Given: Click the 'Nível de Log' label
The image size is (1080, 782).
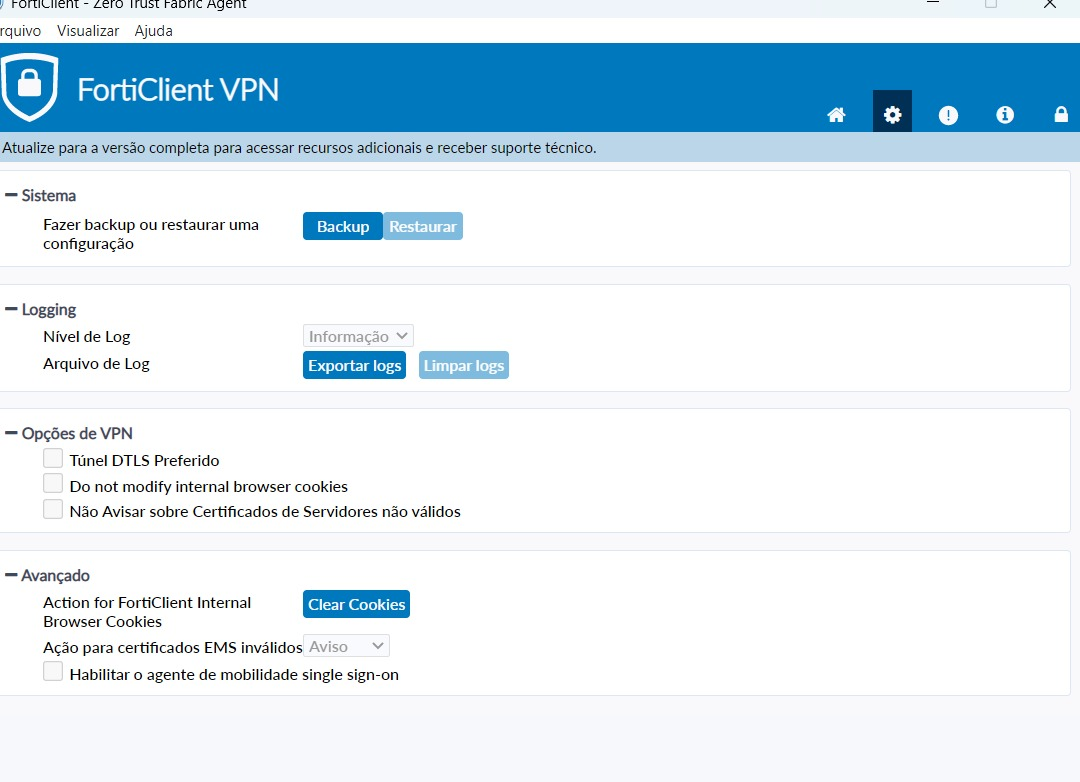Looking at the screenshot, I should (87, 337).
